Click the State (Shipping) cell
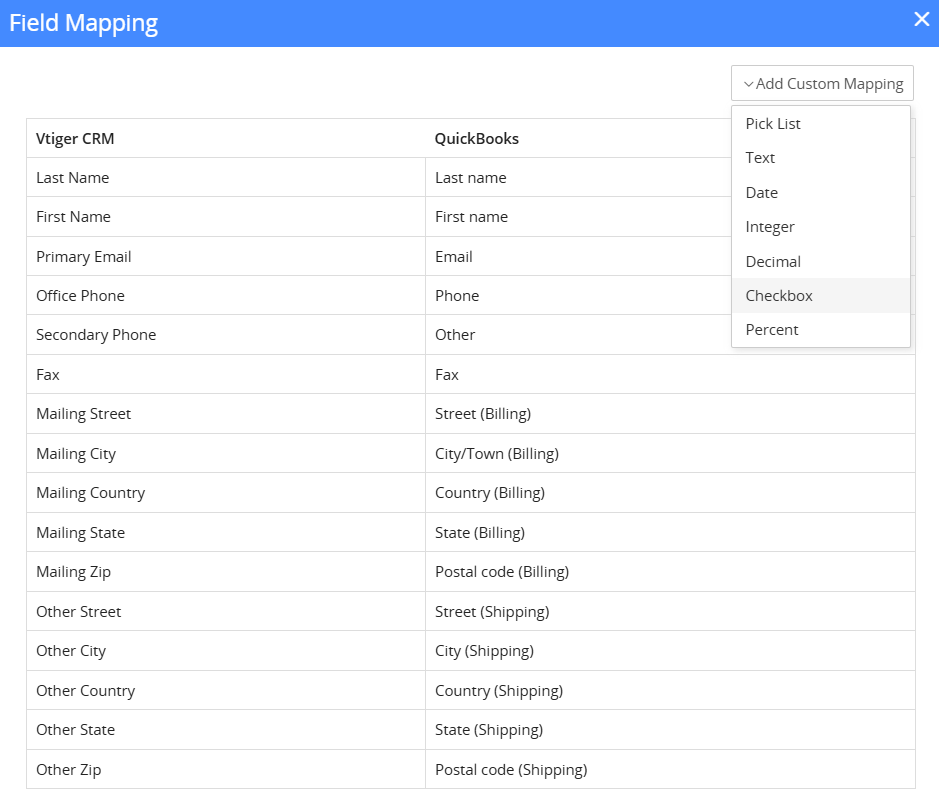 coord(670,730)
